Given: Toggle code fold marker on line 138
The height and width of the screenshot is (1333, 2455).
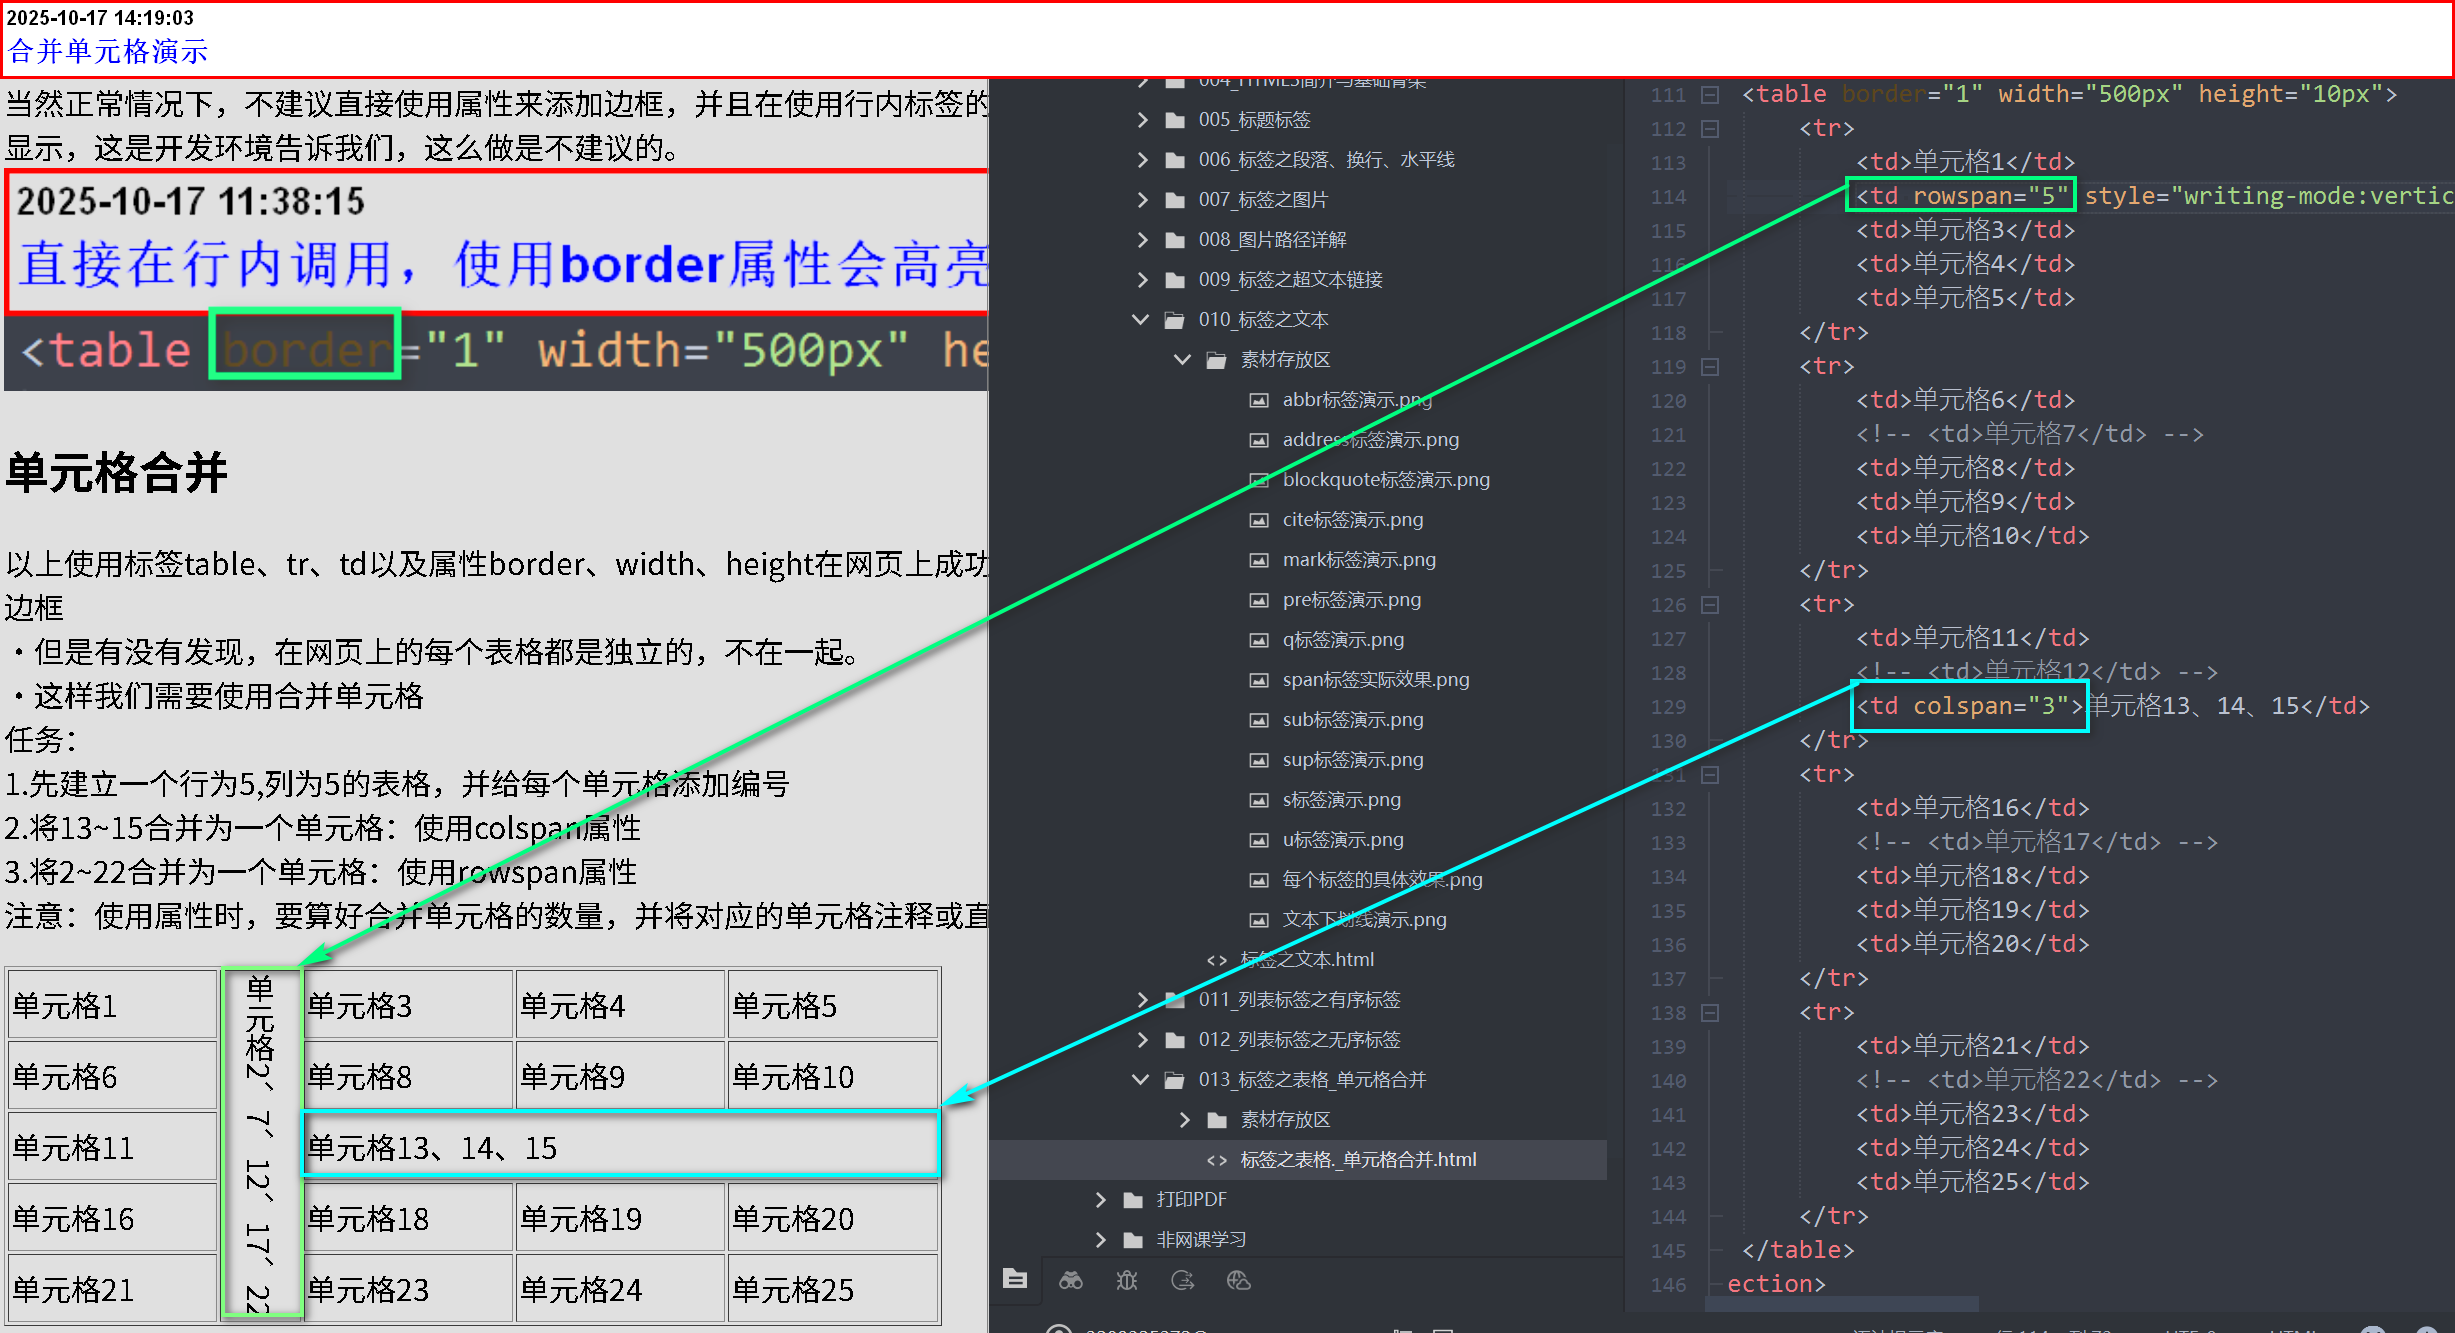Looking at the screenshot, I should coord(1710,1013).
